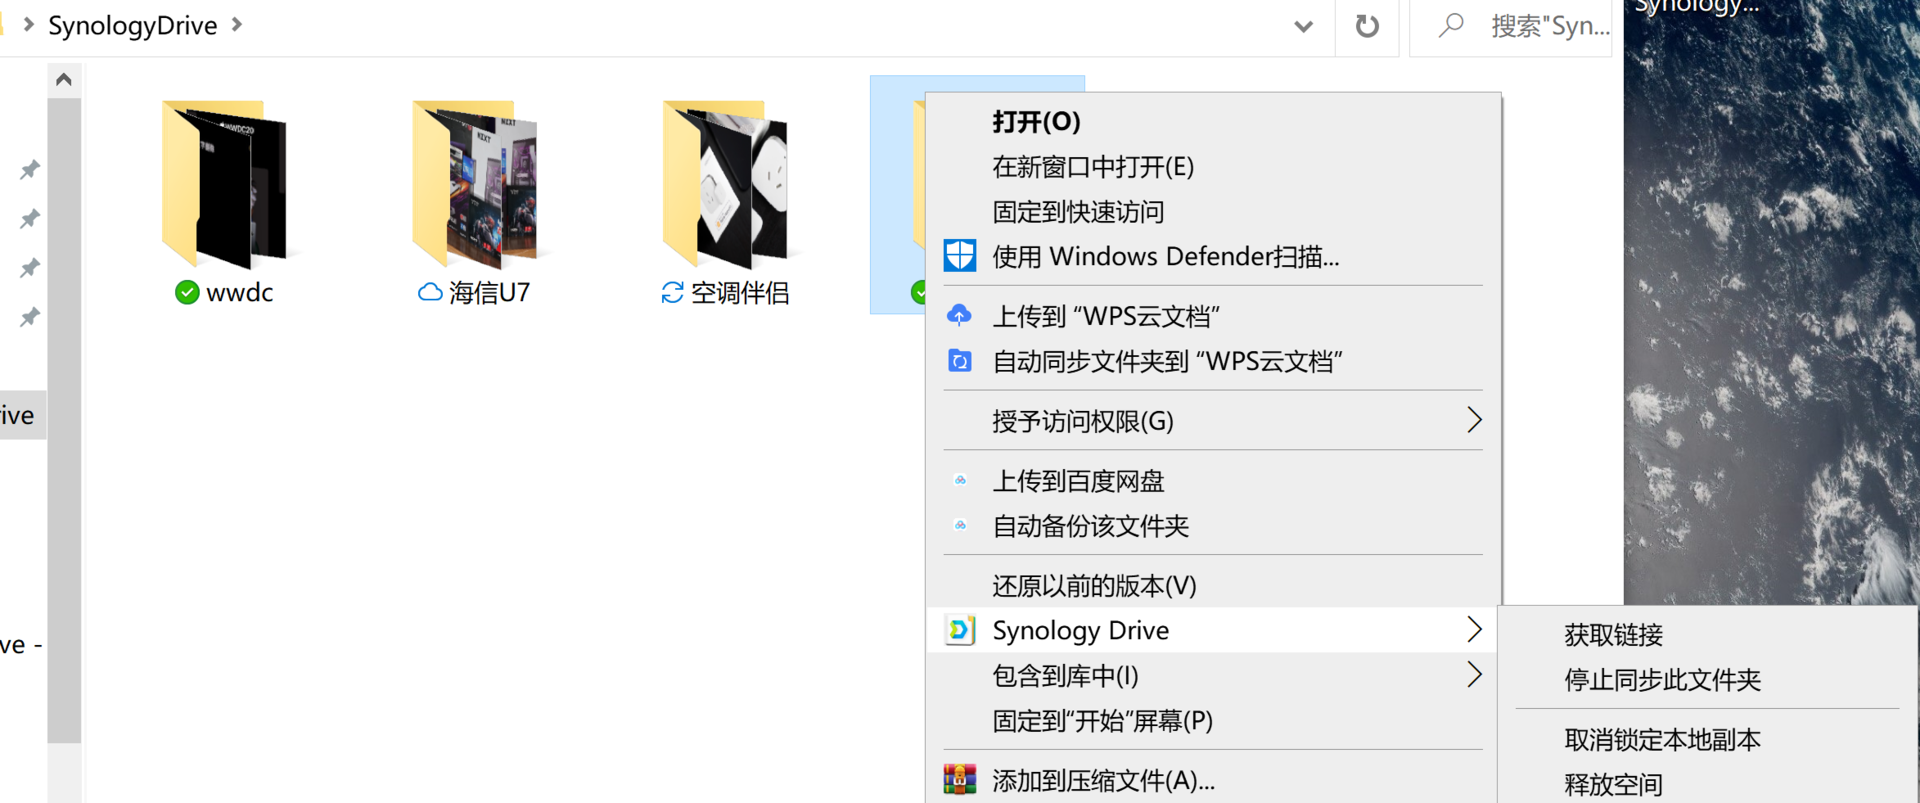The image size is (1920, 803).
Task: Click the fourth quick access pin icon
Action: (x=30, y=317)
